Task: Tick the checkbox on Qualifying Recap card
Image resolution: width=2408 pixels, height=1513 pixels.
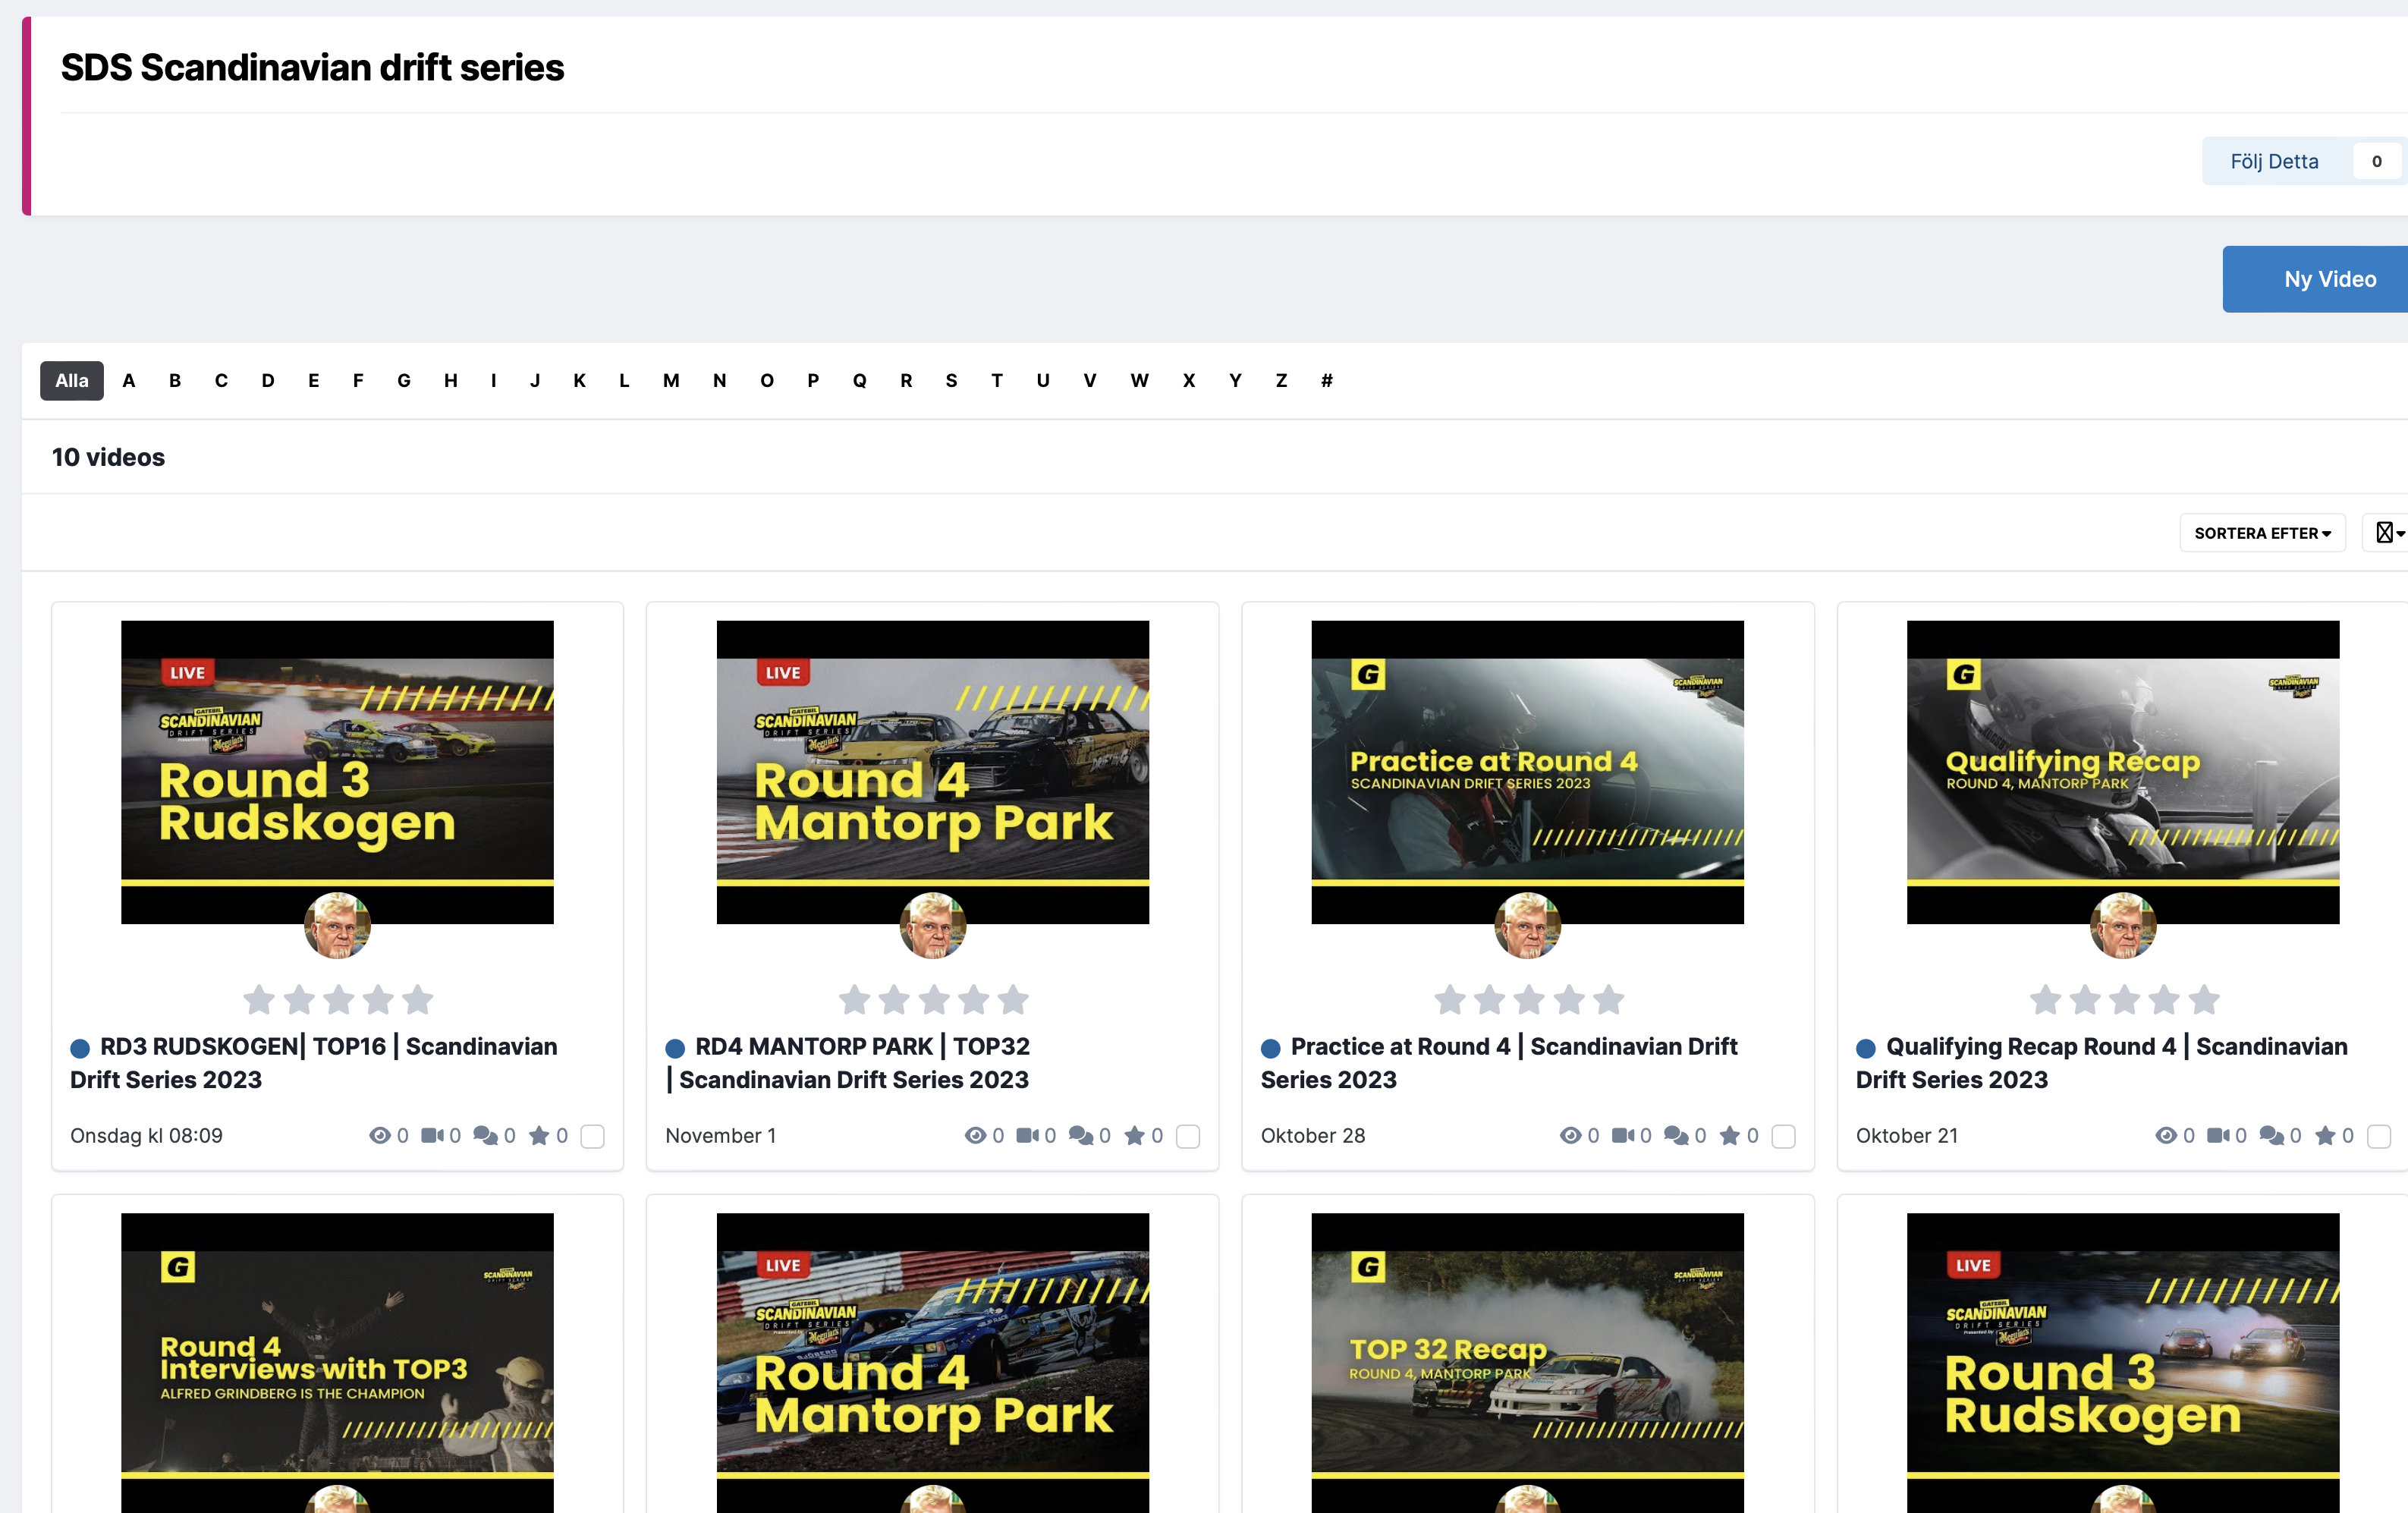Action: point(2379,1136)
